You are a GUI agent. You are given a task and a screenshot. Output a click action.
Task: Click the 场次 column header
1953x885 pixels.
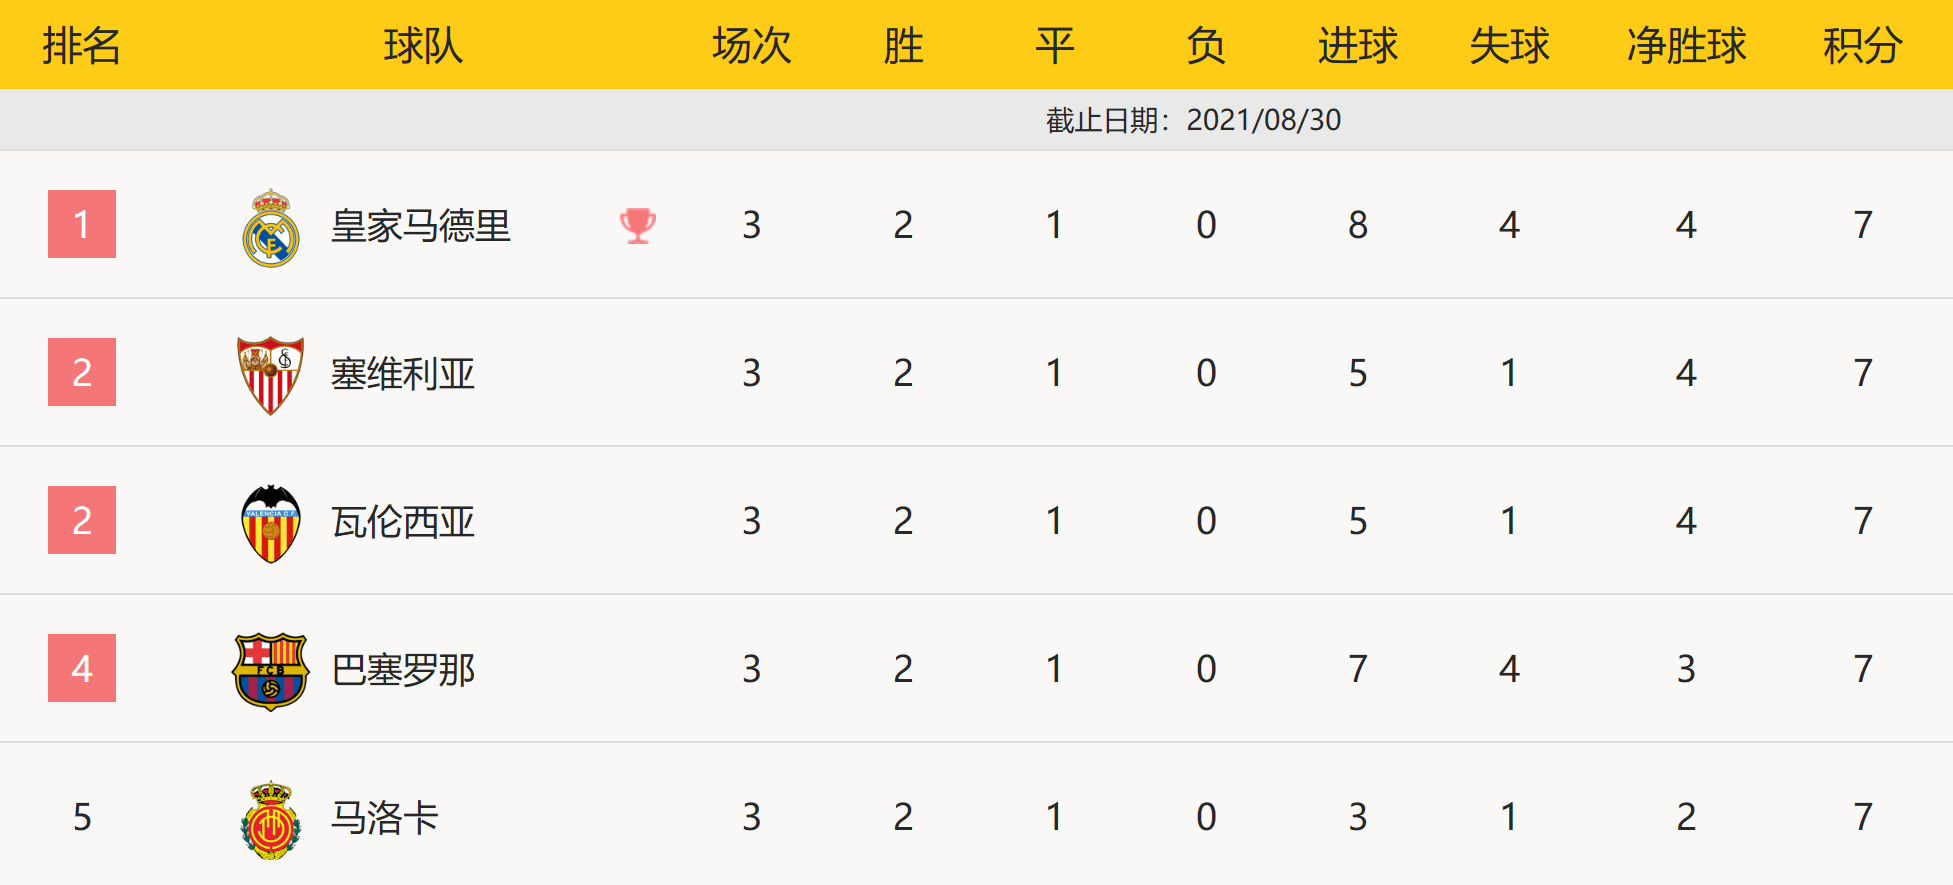click(x=751, y=45)
